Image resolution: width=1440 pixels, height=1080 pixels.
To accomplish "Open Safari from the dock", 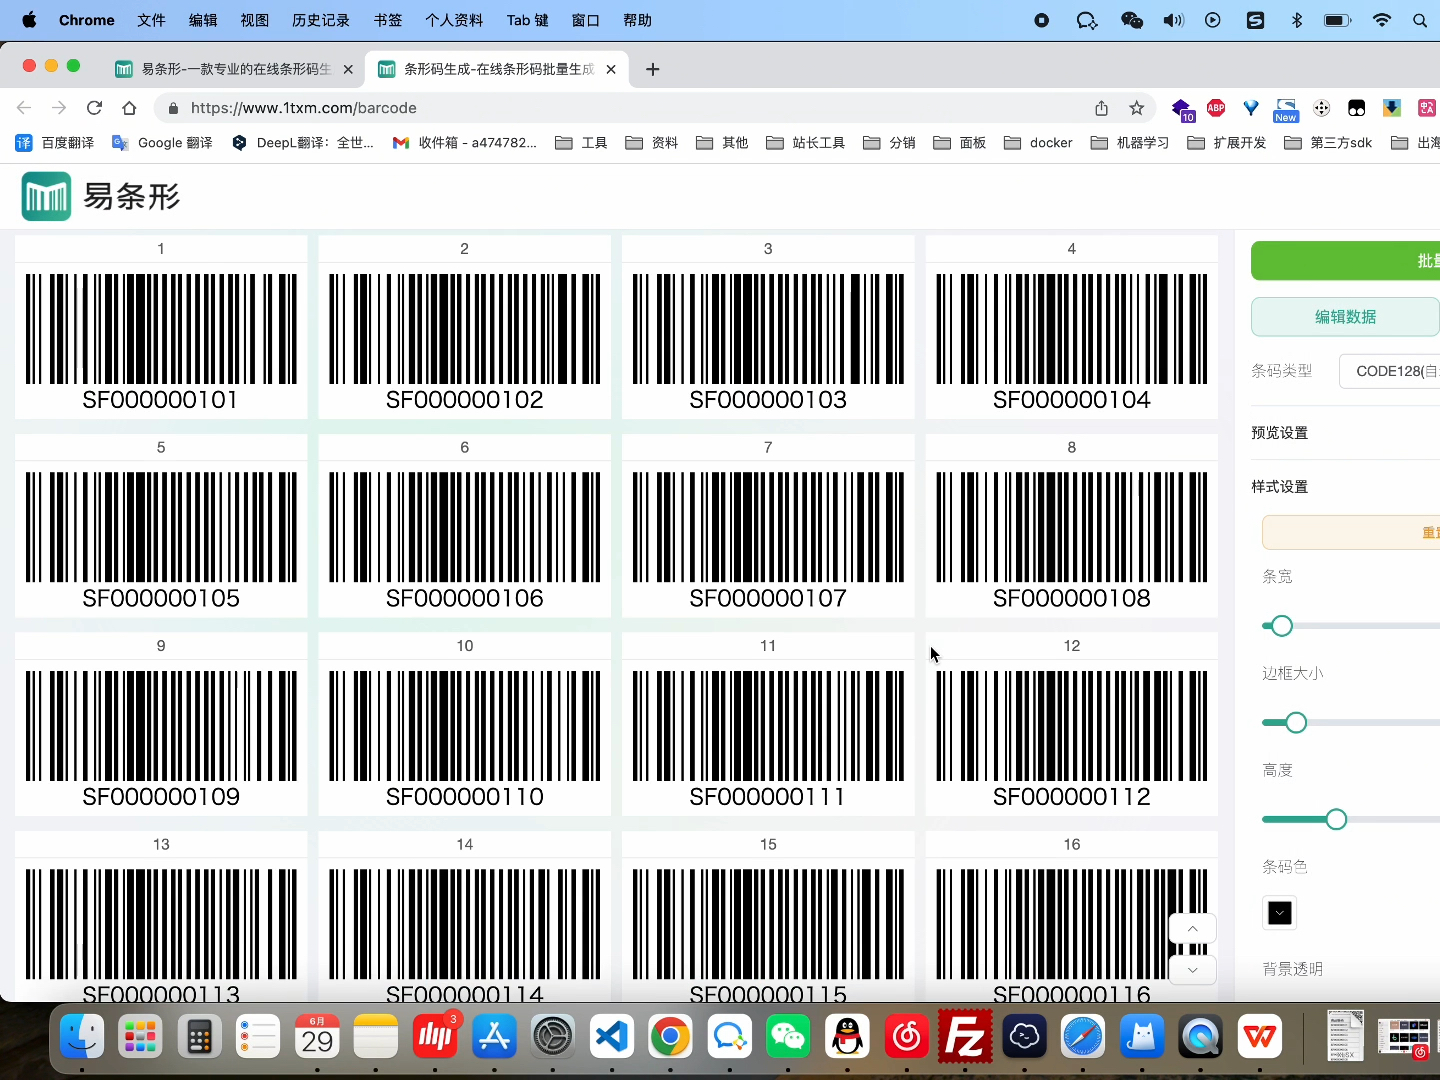I will coord(1083,1037).
